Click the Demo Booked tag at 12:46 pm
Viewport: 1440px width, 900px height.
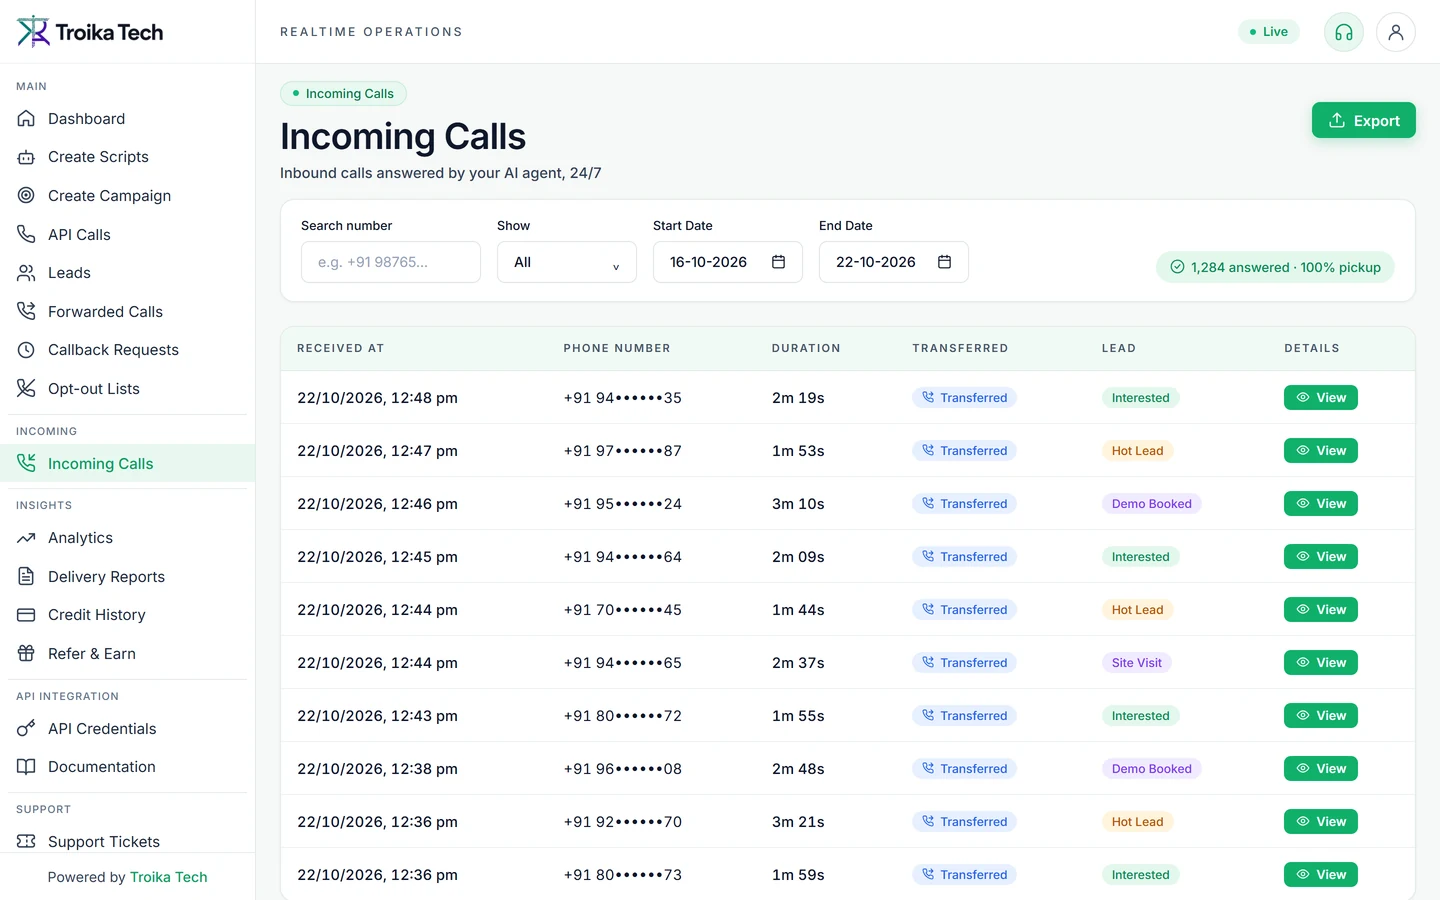pos(1152,503)
